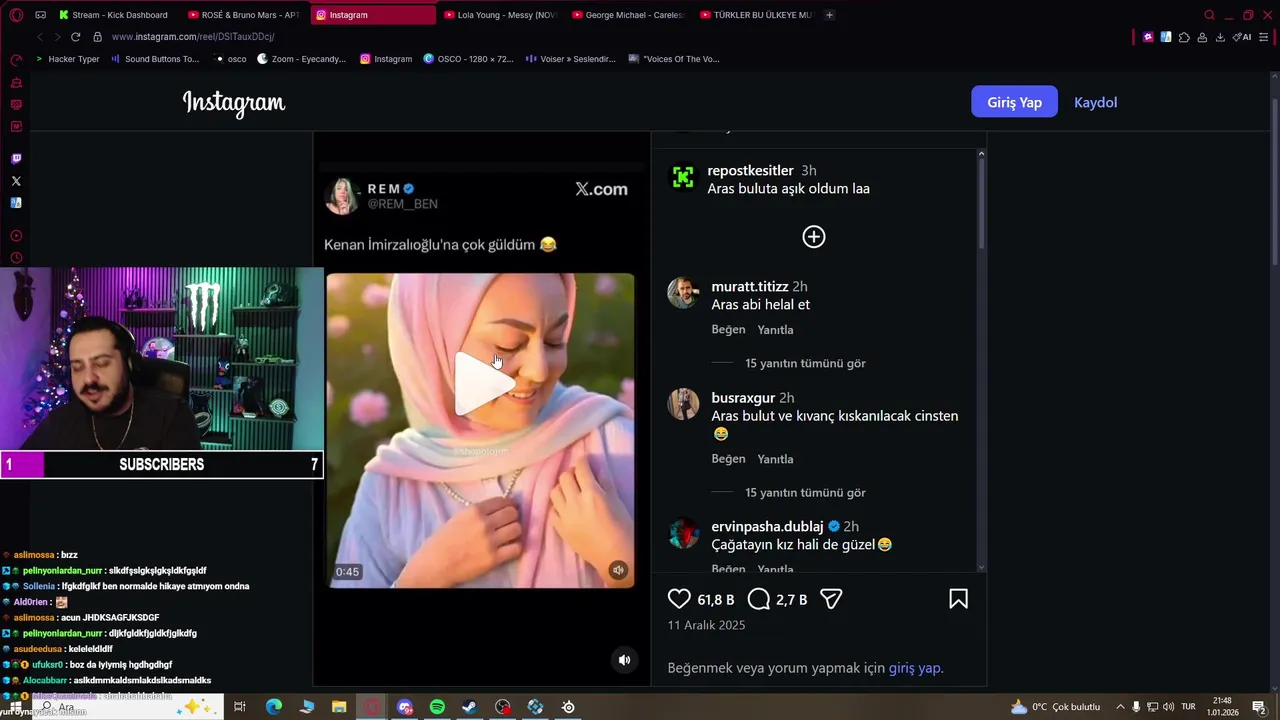
Task: Unmute the reel using bottom speaker button
Action: [x=624, y=660]
